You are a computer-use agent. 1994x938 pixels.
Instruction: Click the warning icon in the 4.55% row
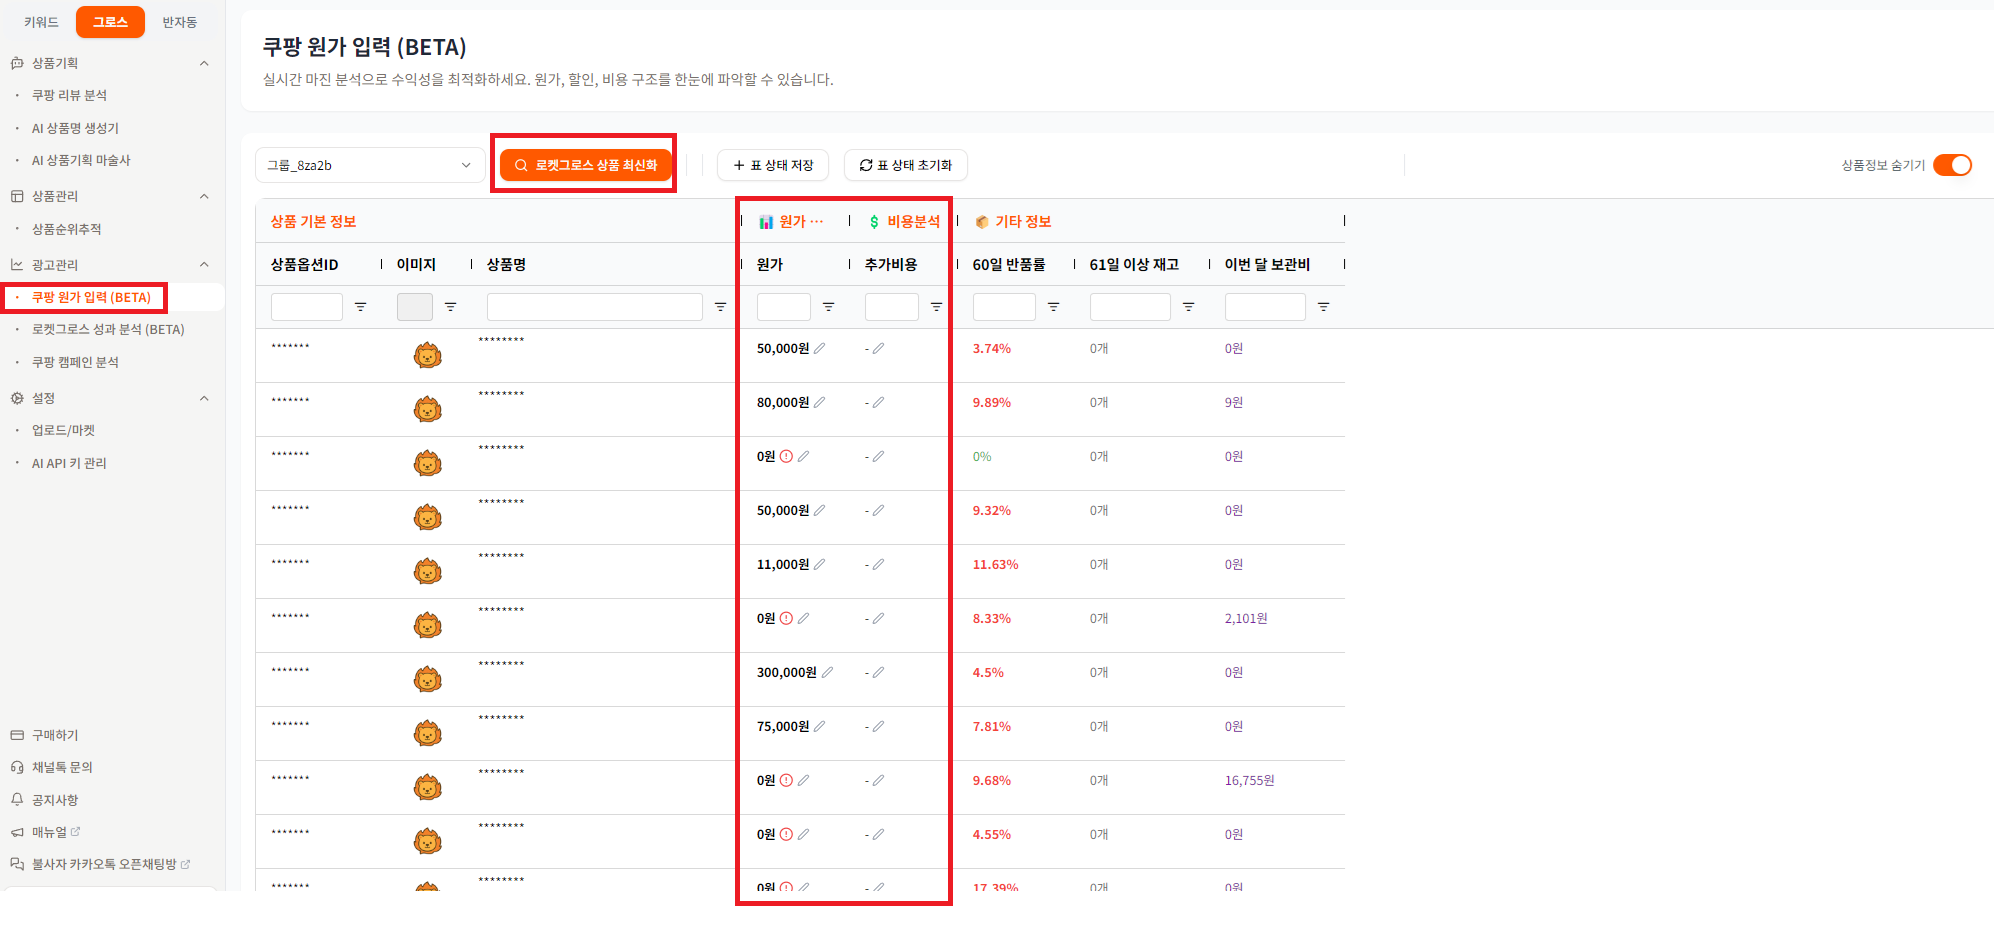click(x=786, y=834)
